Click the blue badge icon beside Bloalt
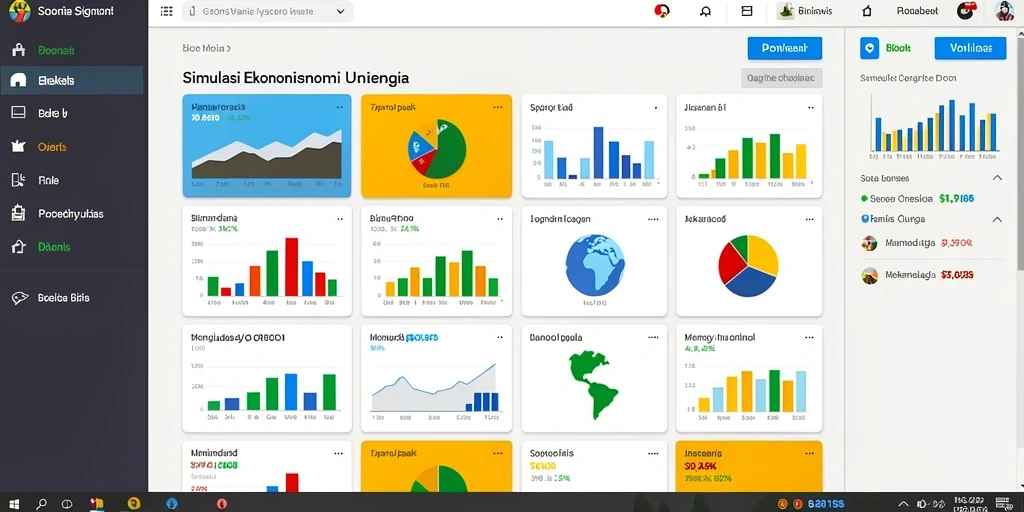The image size is (1024, 512). click(x=869, y=48)
